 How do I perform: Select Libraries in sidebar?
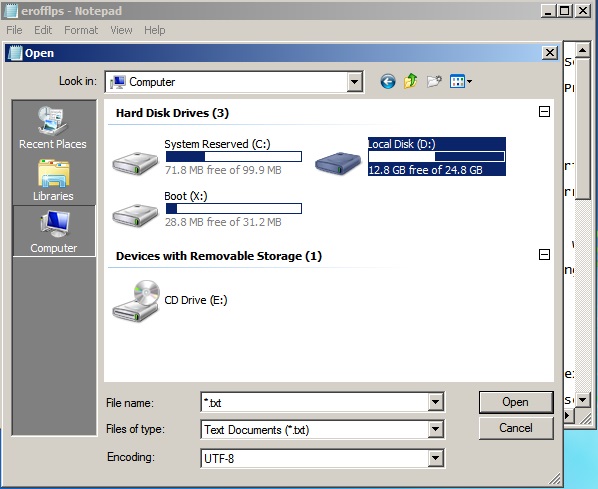click(53, 180)
